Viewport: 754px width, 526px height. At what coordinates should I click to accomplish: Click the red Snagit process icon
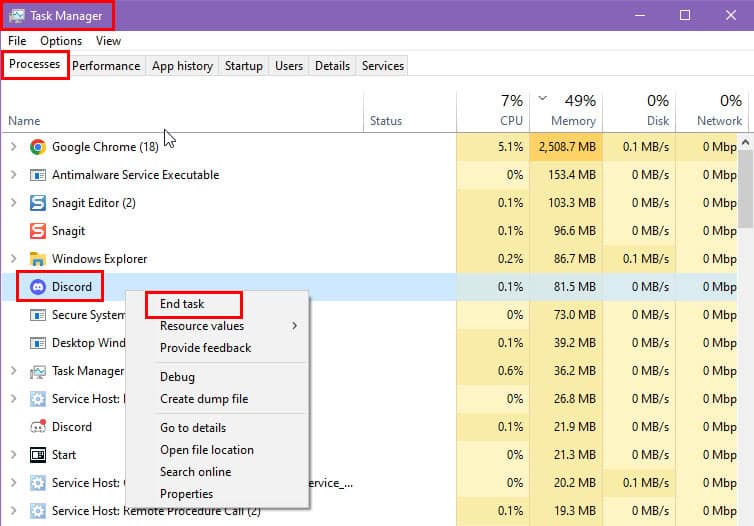tap(38, 231)
